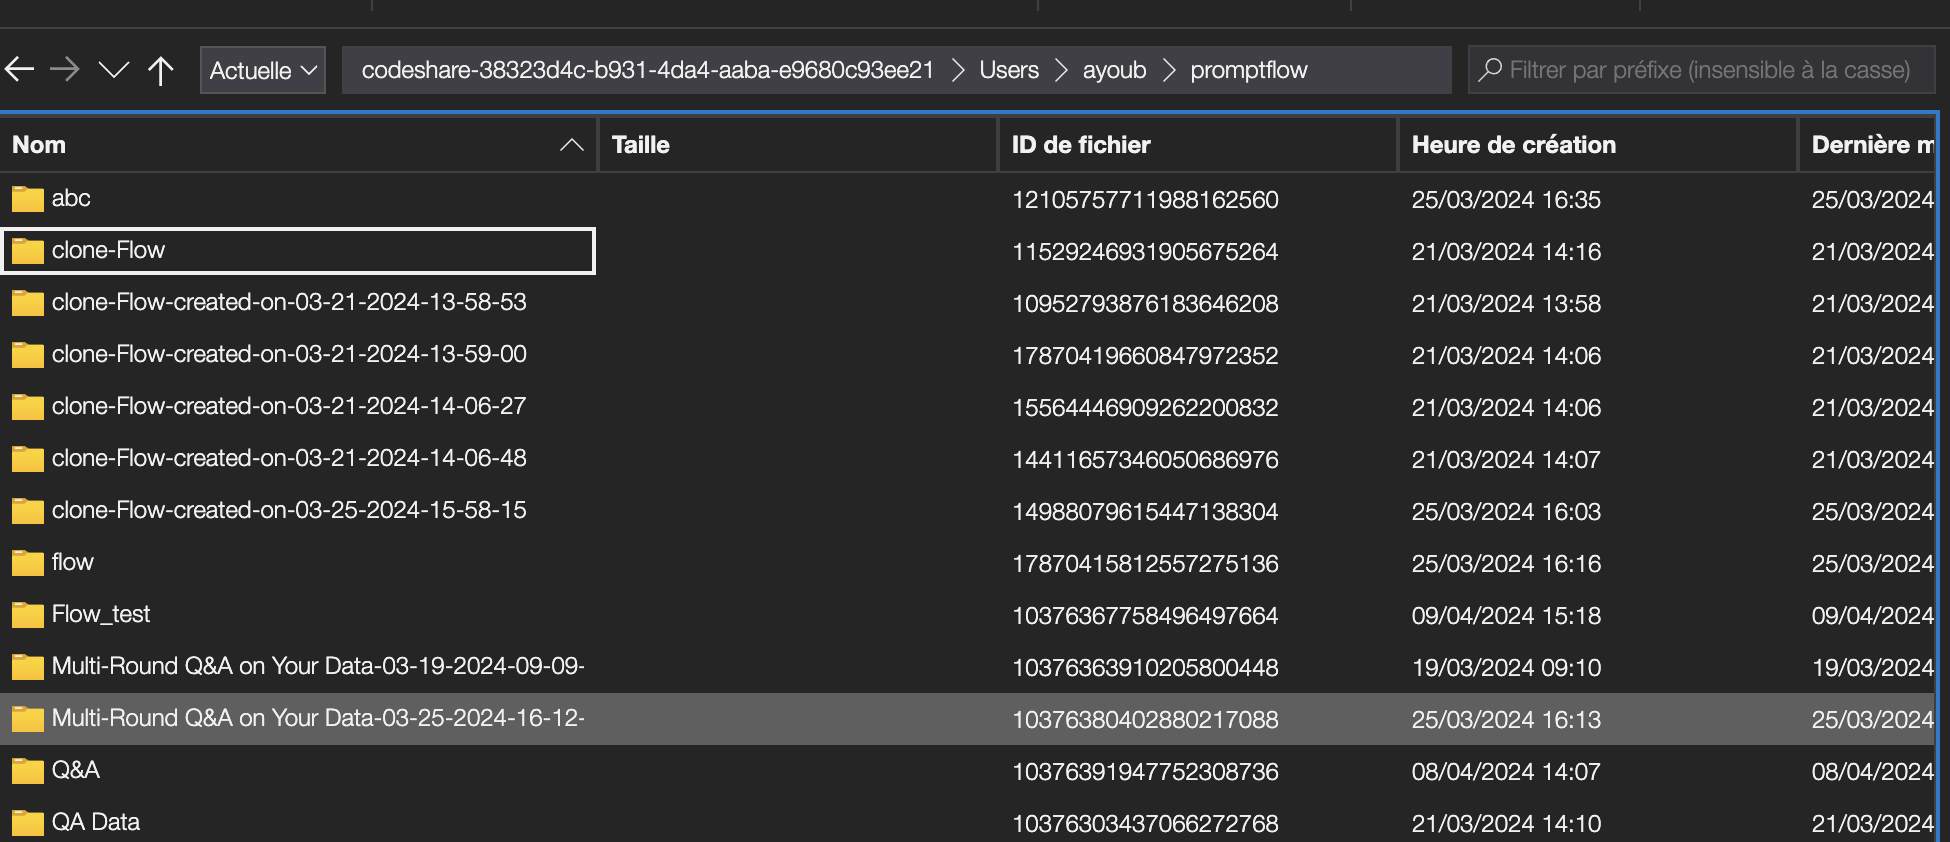Click the Flow_test folder icon
This screenshot has width=1950, height=842.
point(28,615)
